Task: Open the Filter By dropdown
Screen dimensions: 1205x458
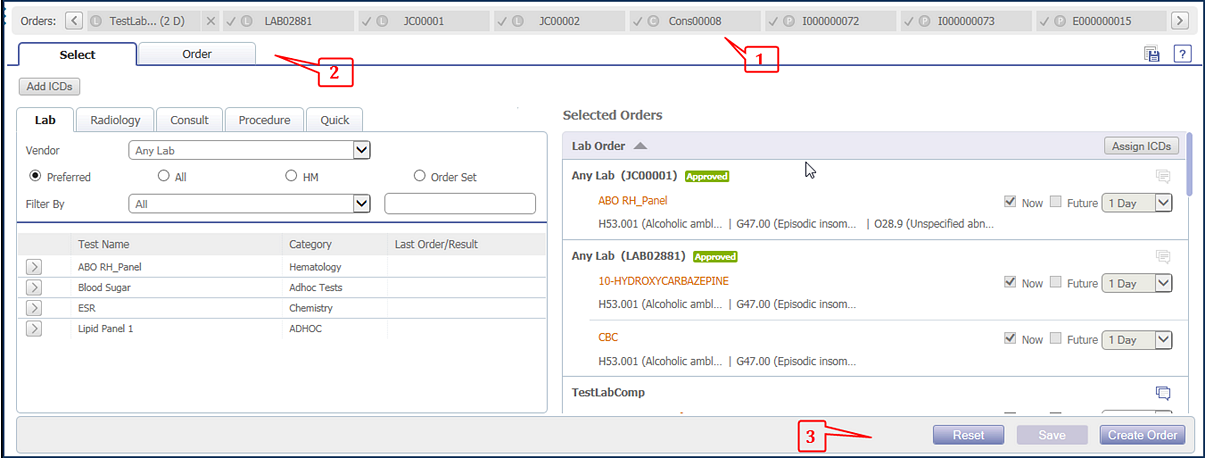Action: [362, 204]
